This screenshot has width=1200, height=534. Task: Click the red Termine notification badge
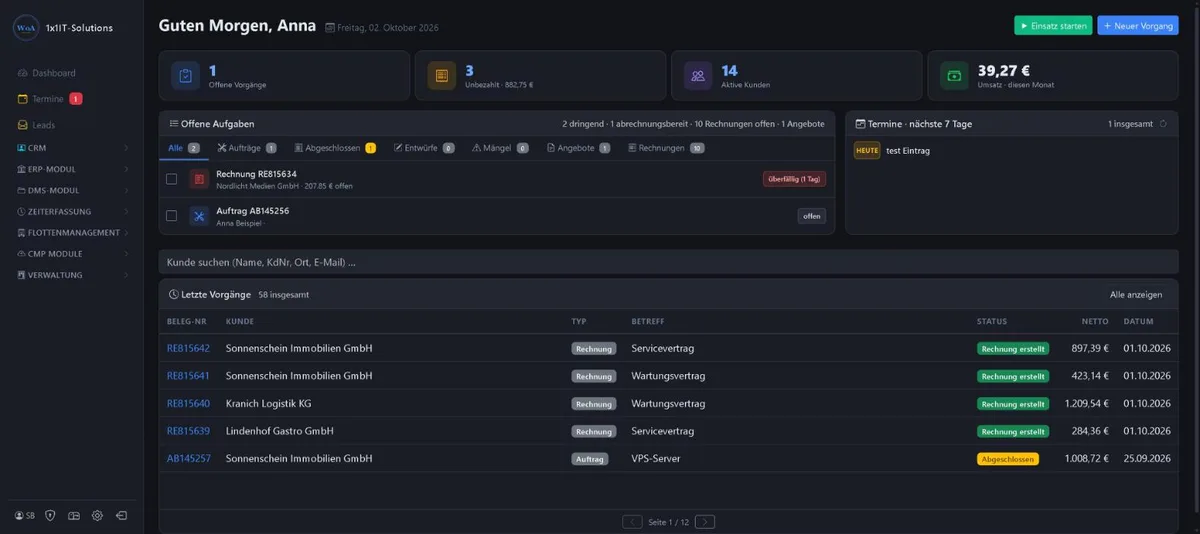[x=76, y=99]
